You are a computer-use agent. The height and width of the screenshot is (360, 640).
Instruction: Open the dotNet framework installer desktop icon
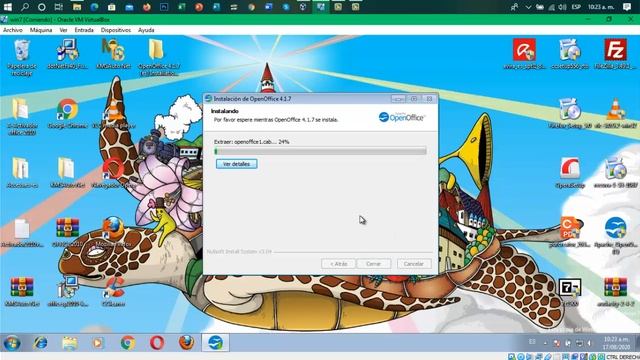[x=67, y=54]
